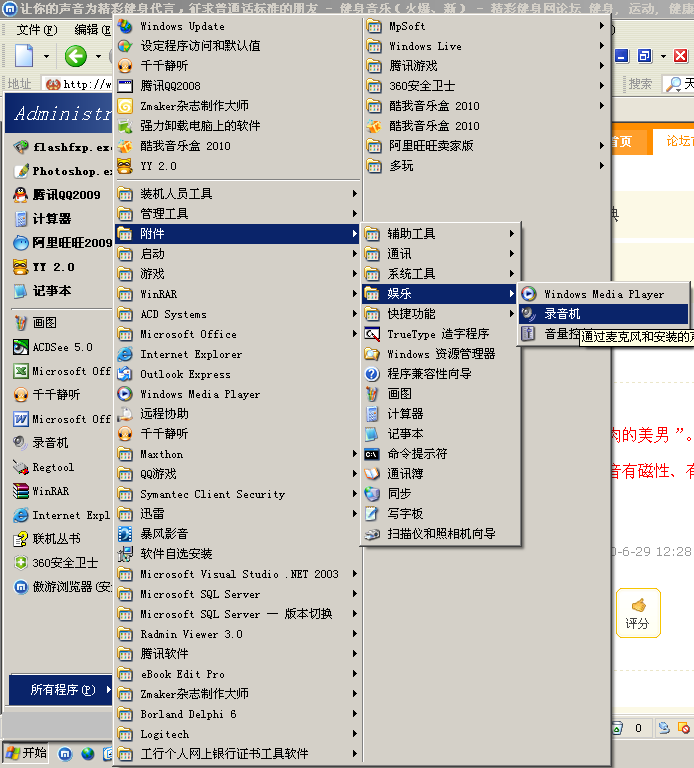Viewport: 694px width, 768px height.
Task: Expand the 装机人员工具 folder arrow
Action: tap(355, 194)
